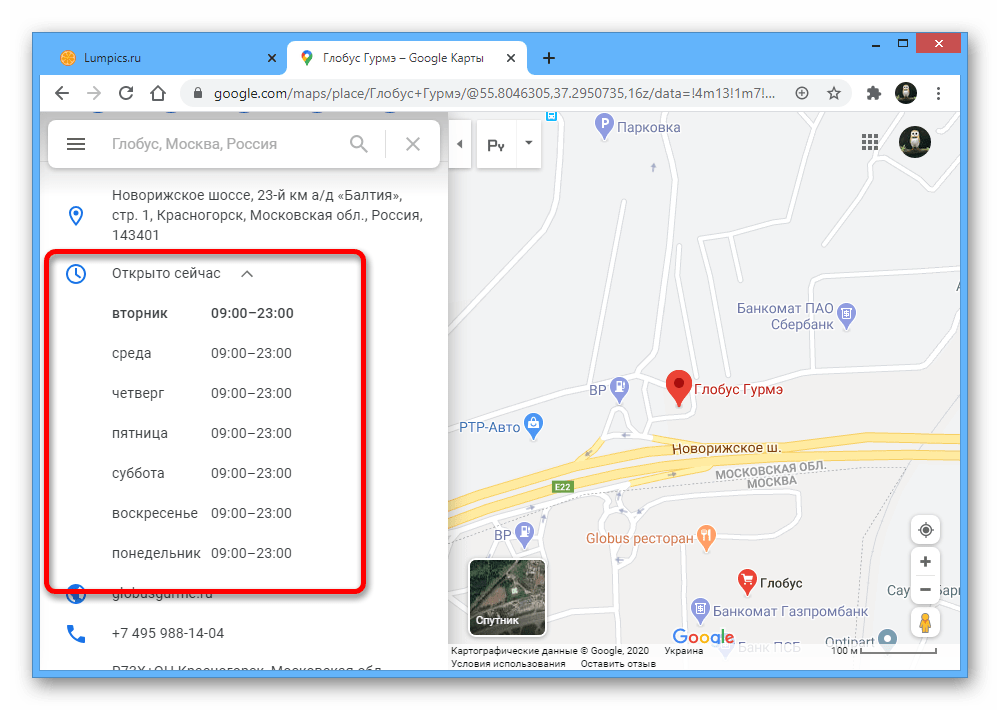Open the Google Maps hamburger menu

[76, 144]
